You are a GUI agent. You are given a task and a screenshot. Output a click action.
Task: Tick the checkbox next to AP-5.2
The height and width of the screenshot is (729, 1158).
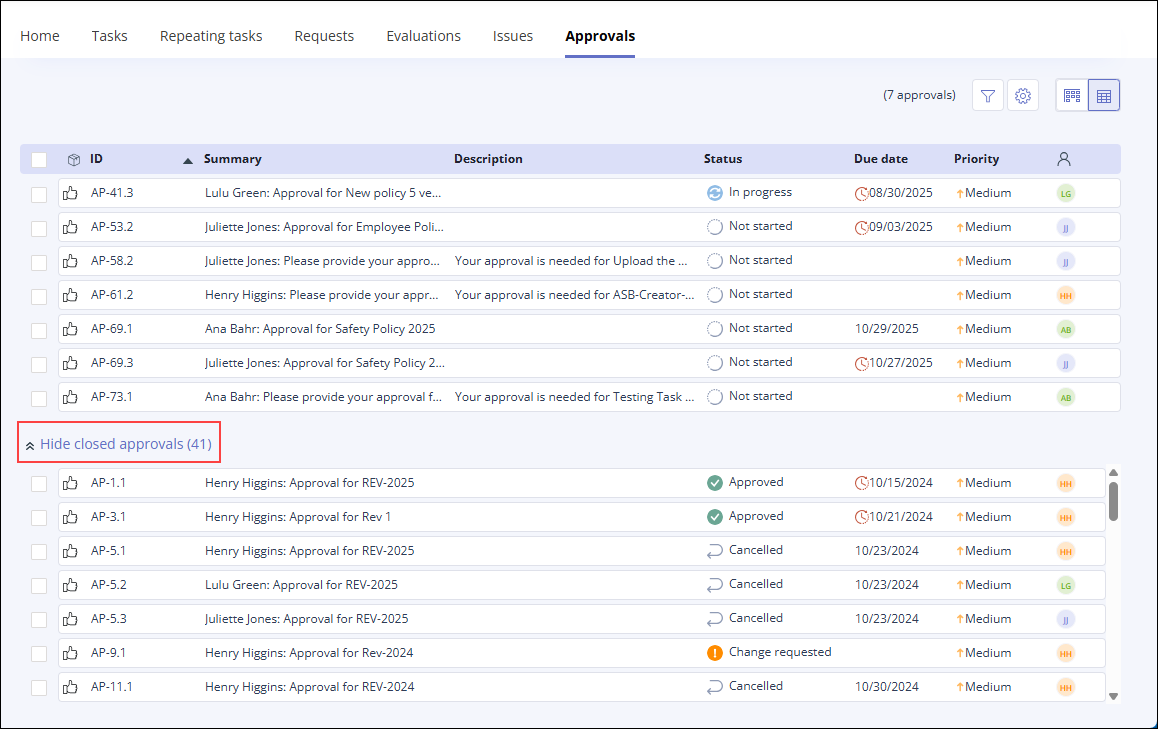click(38, 584)
